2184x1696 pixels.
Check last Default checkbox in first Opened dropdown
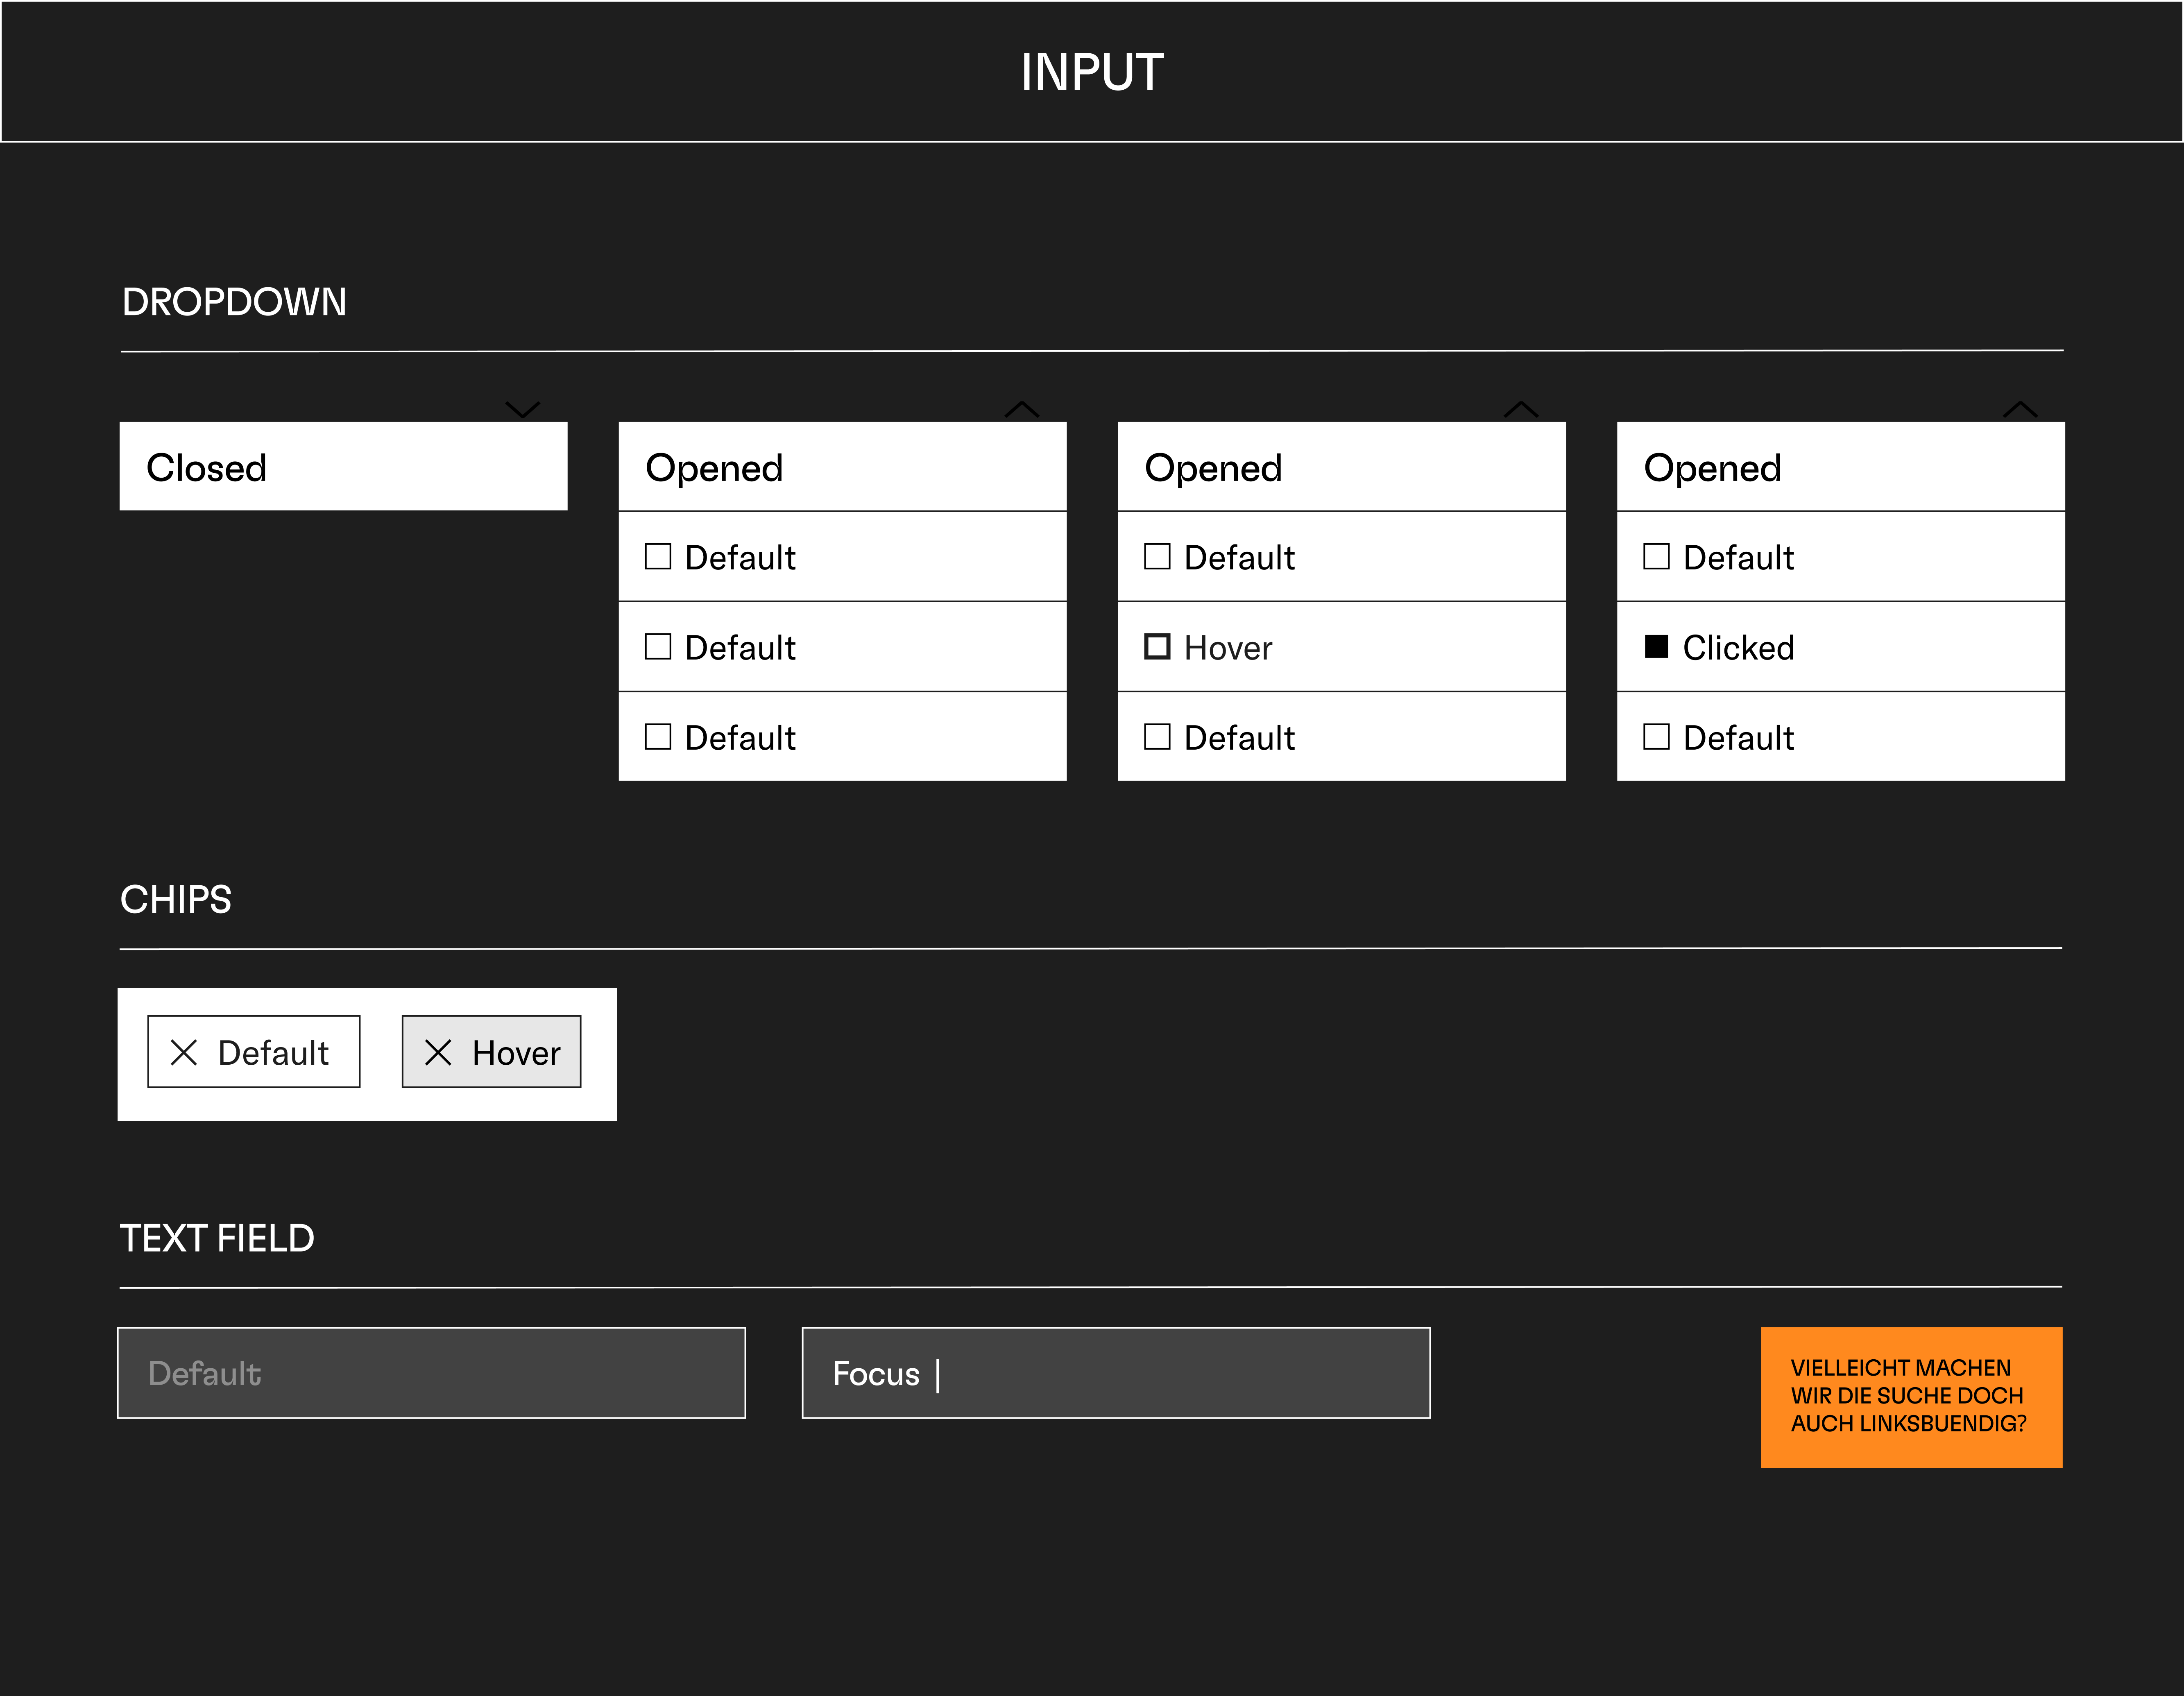coord(658,736)
